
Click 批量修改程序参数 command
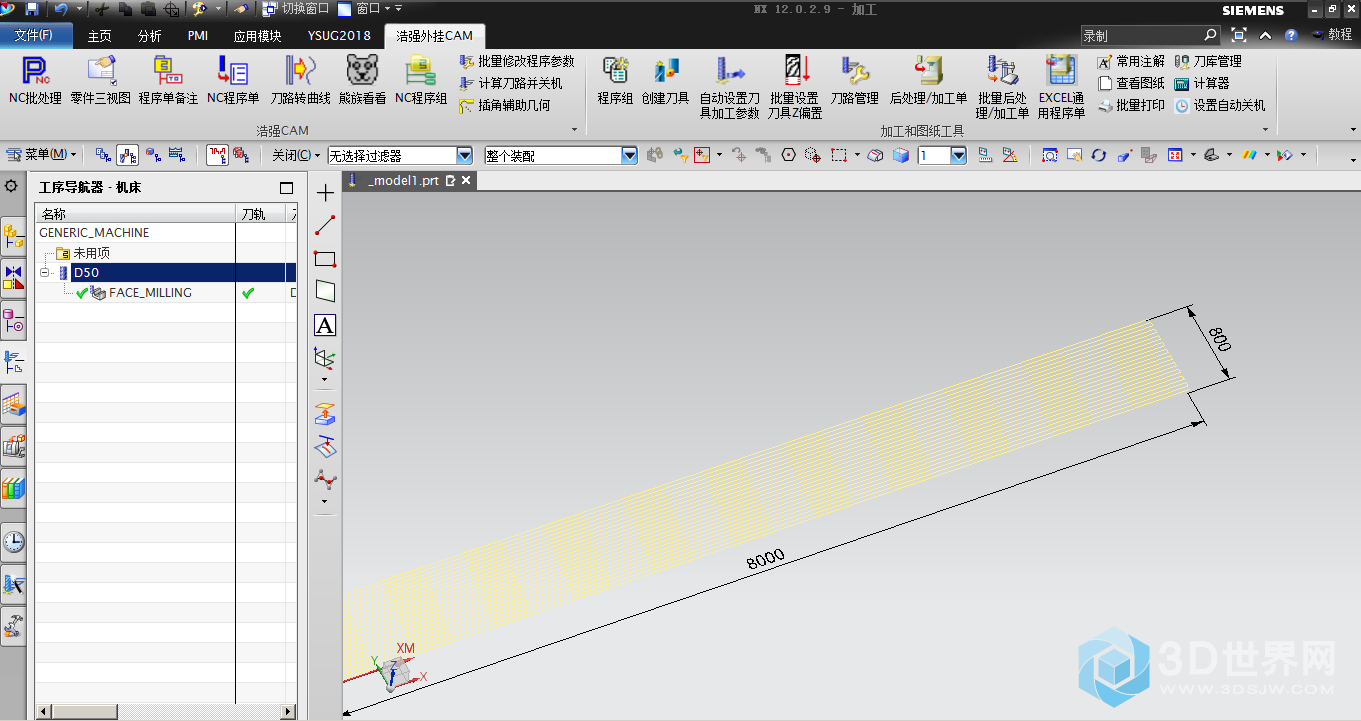[517, 62]
